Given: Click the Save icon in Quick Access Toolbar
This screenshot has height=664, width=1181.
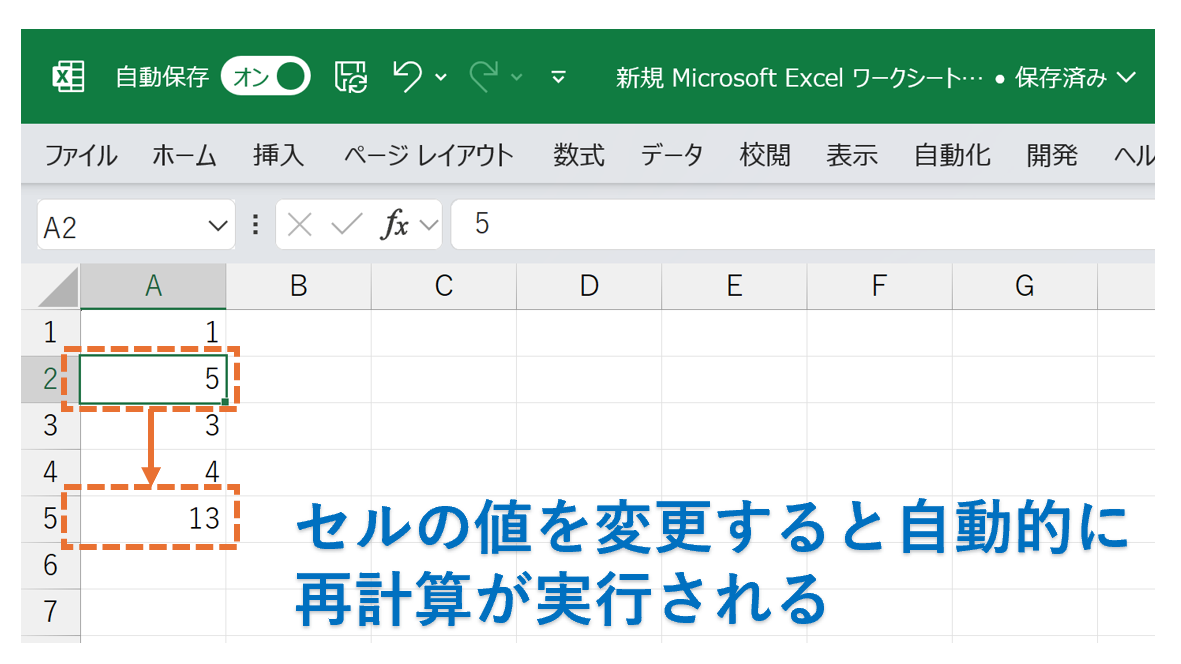Looking at the screenshot, I should click(352, 76).
